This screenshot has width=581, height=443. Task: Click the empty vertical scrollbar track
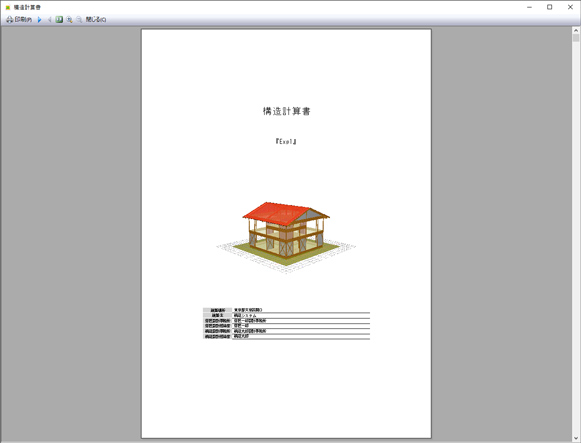click(576, 237)
